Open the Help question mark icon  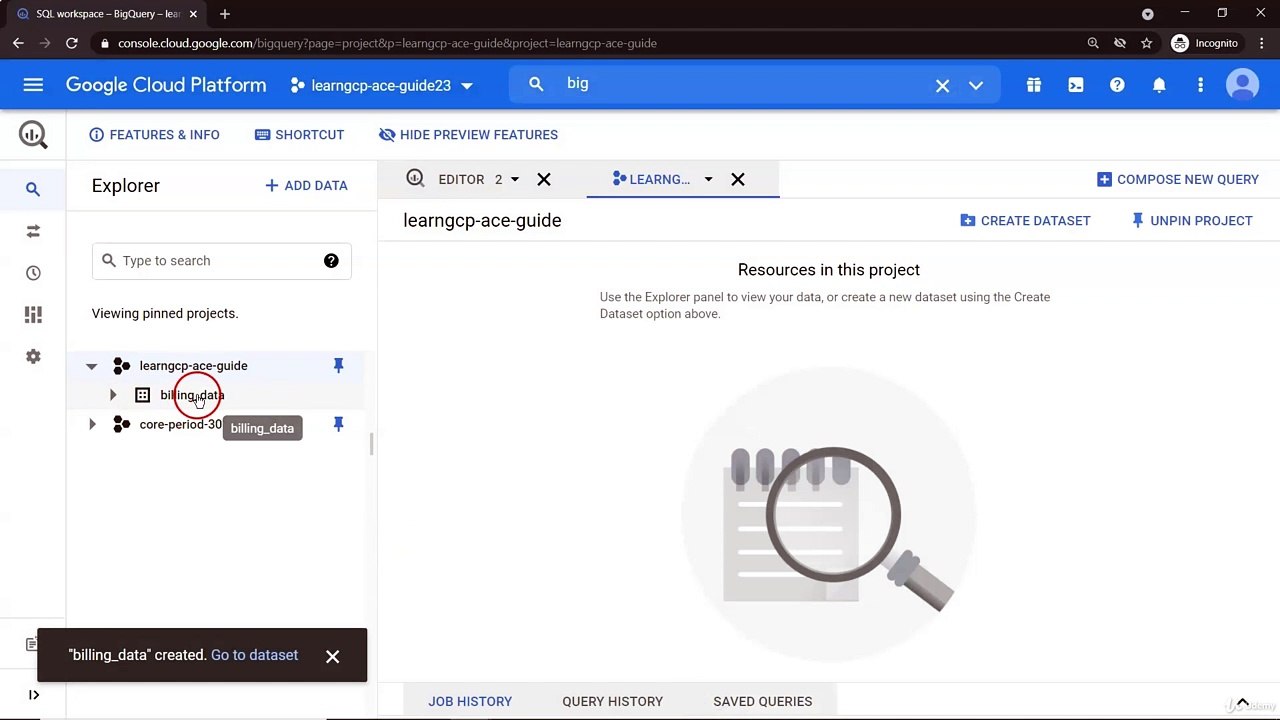pyautogui.click(x=1117, y=85)
